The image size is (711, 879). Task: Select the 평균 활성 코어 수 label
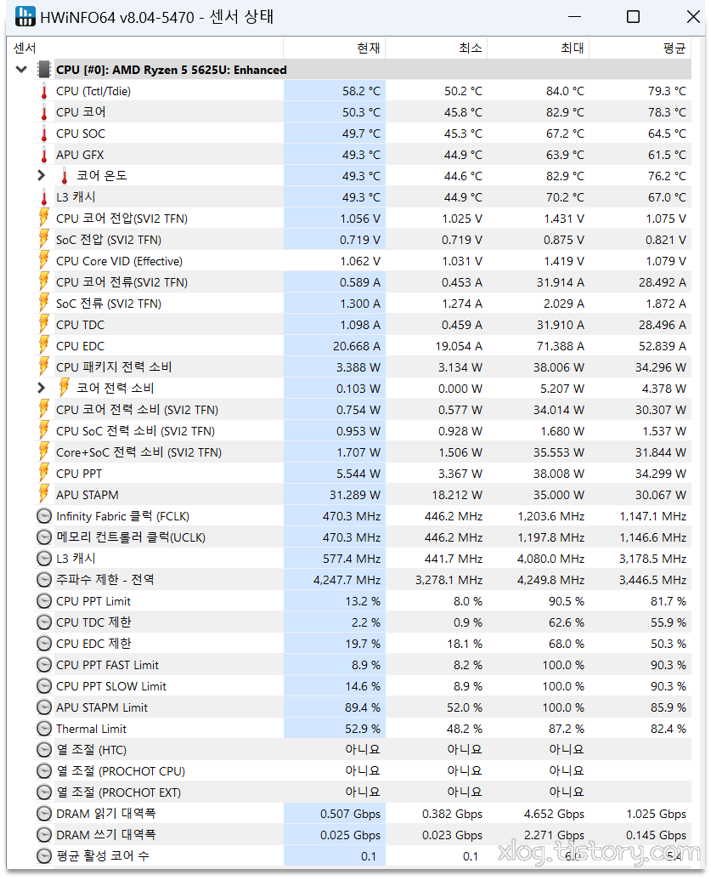tap(103, 856)
